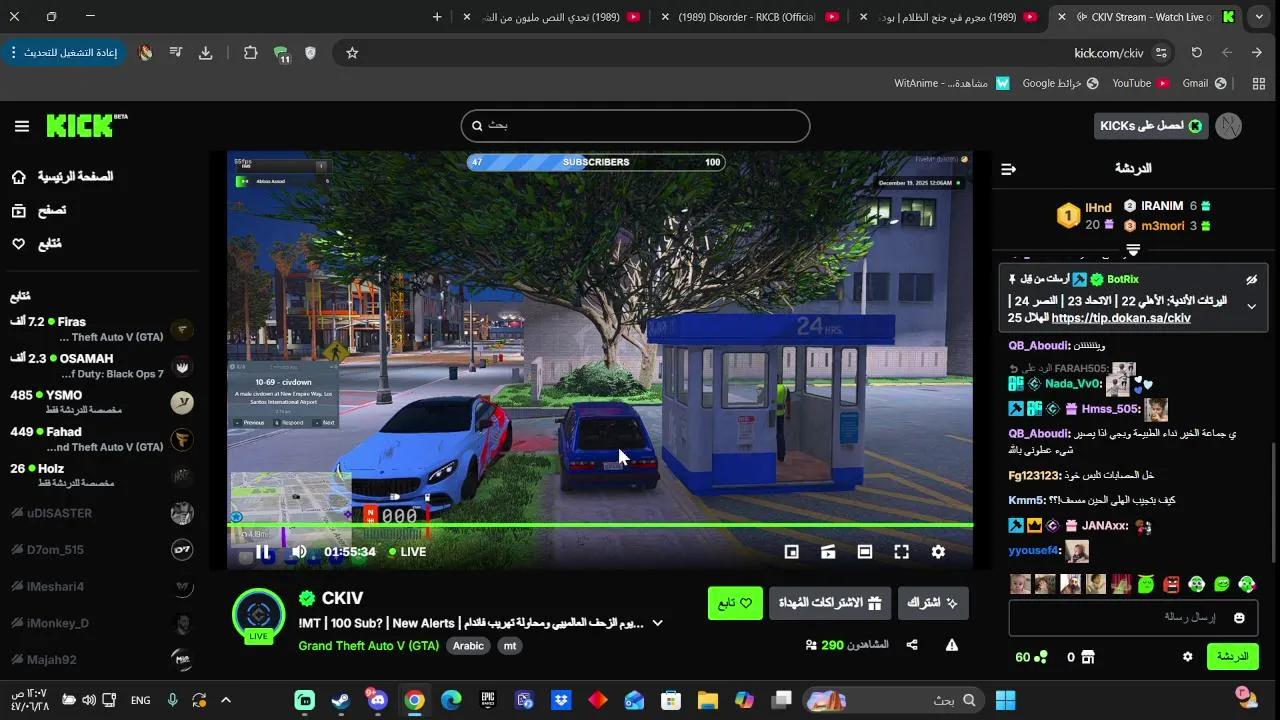Image resolution: width=1280 pixels, height=720 pixels.
Task: Open Steam from the taskbar
Action: coord(341,700)
